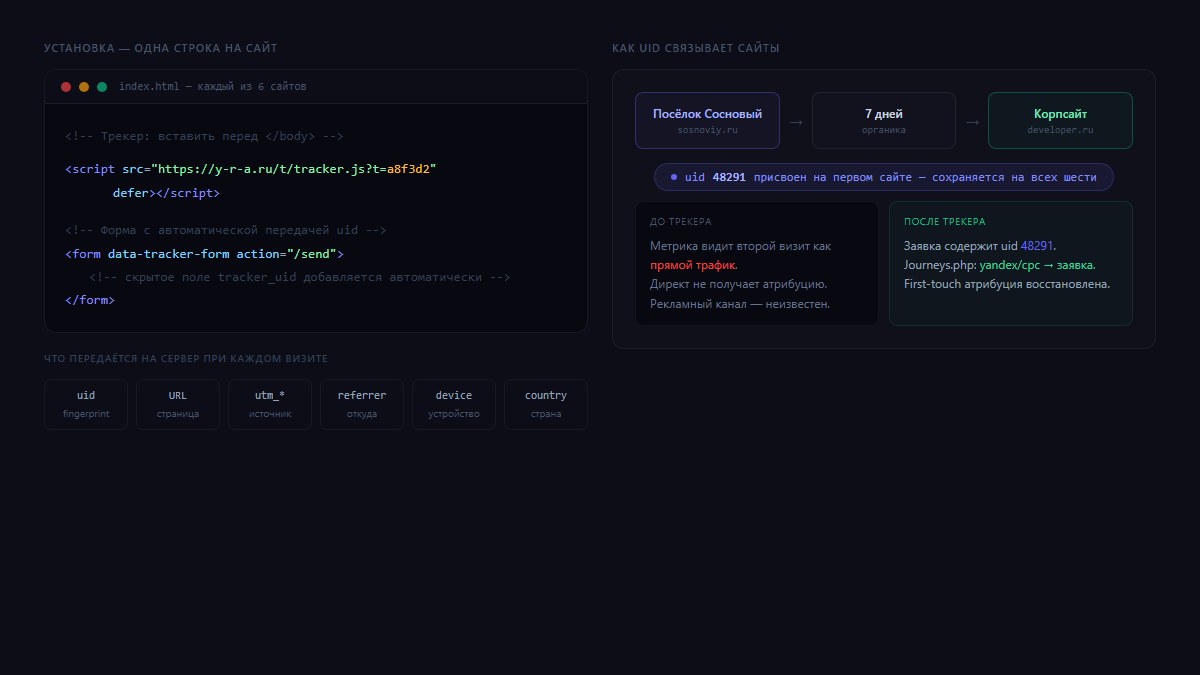Click the uid 48291 status pill

pyautogui.click(x=884, y=177)
